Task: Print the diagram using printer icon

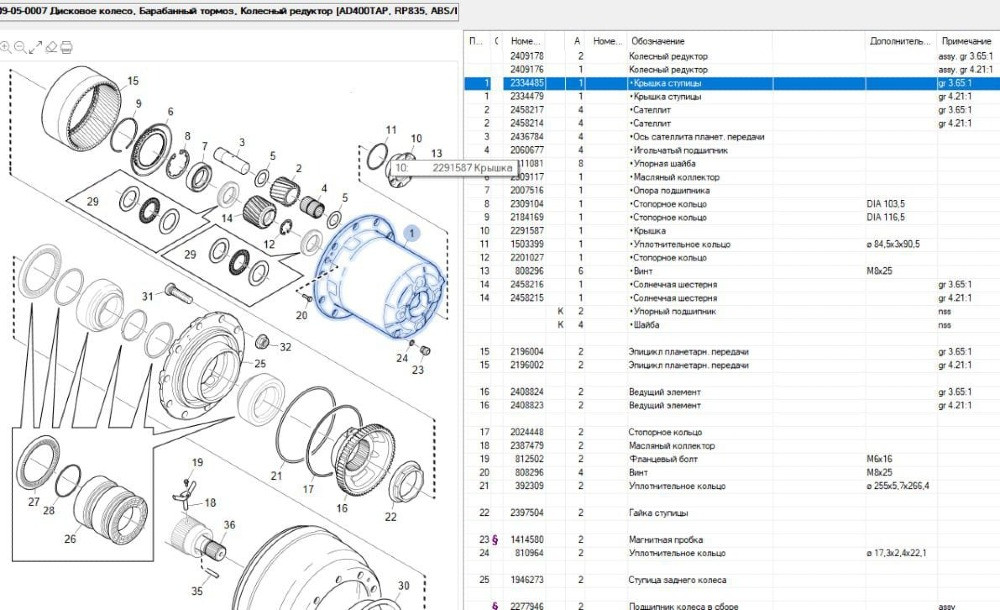Action: 66,46
